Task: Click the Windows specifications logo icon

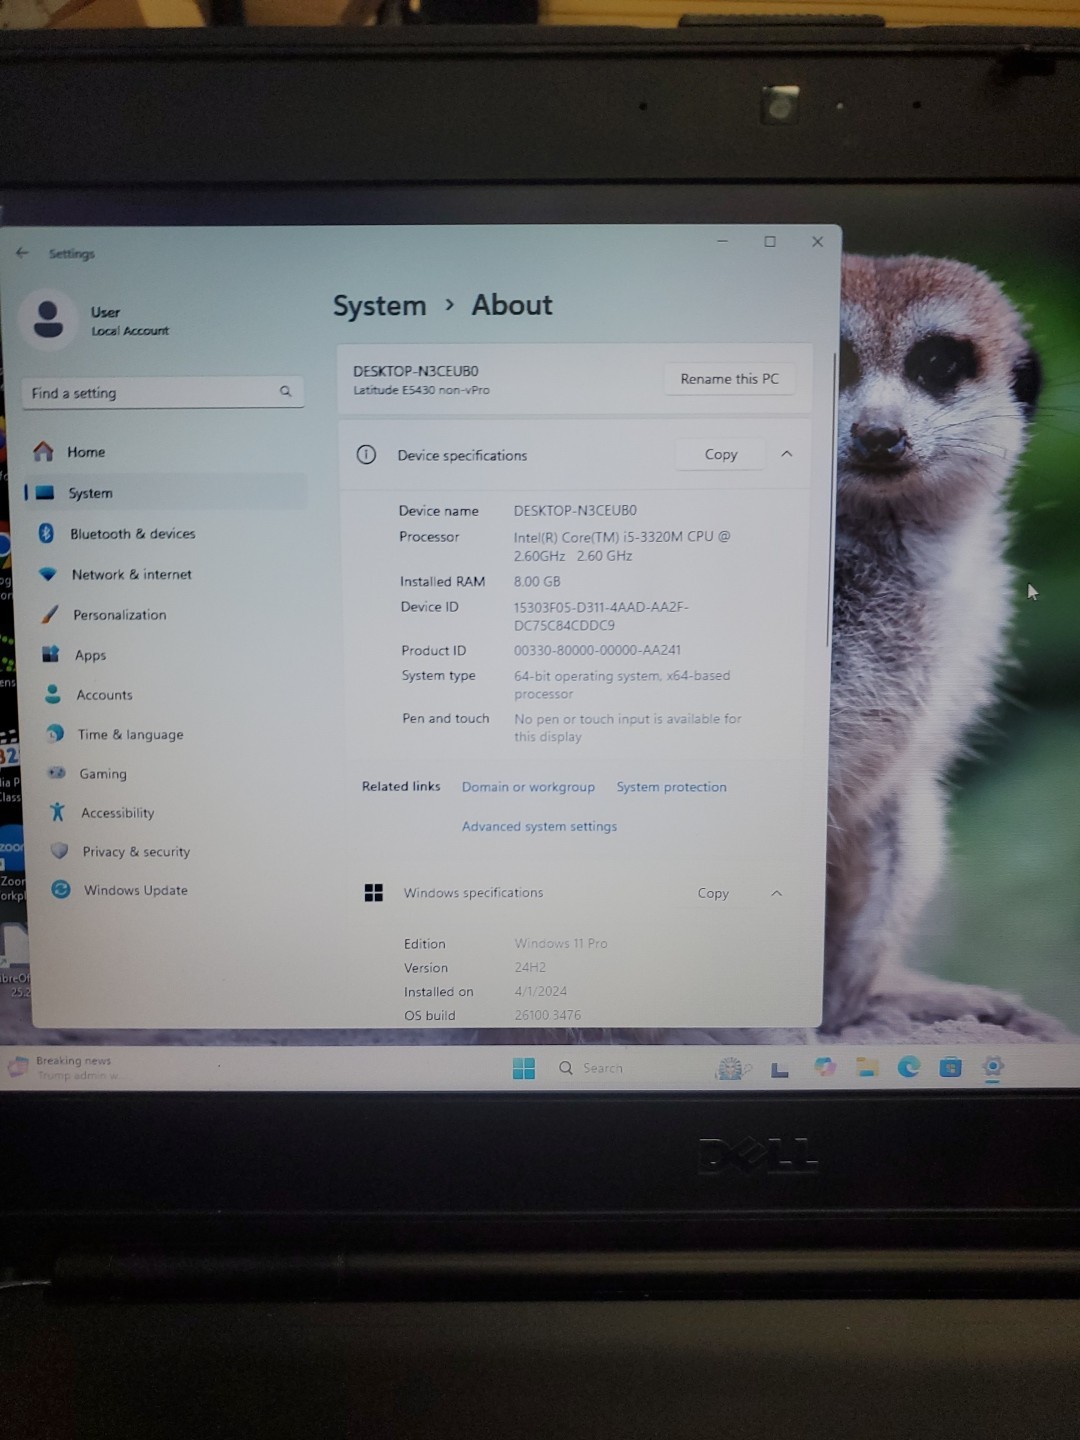Action: click(x=374, y=893)
